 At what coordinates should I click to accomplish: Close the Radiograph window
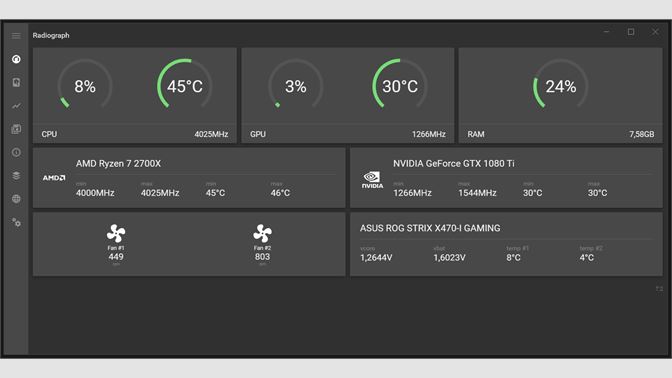coord(655,32)
